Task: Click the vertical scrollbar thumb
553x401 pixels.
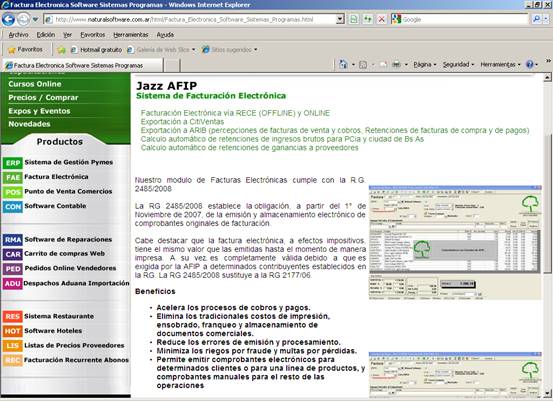Action: [x=547, y=203]
